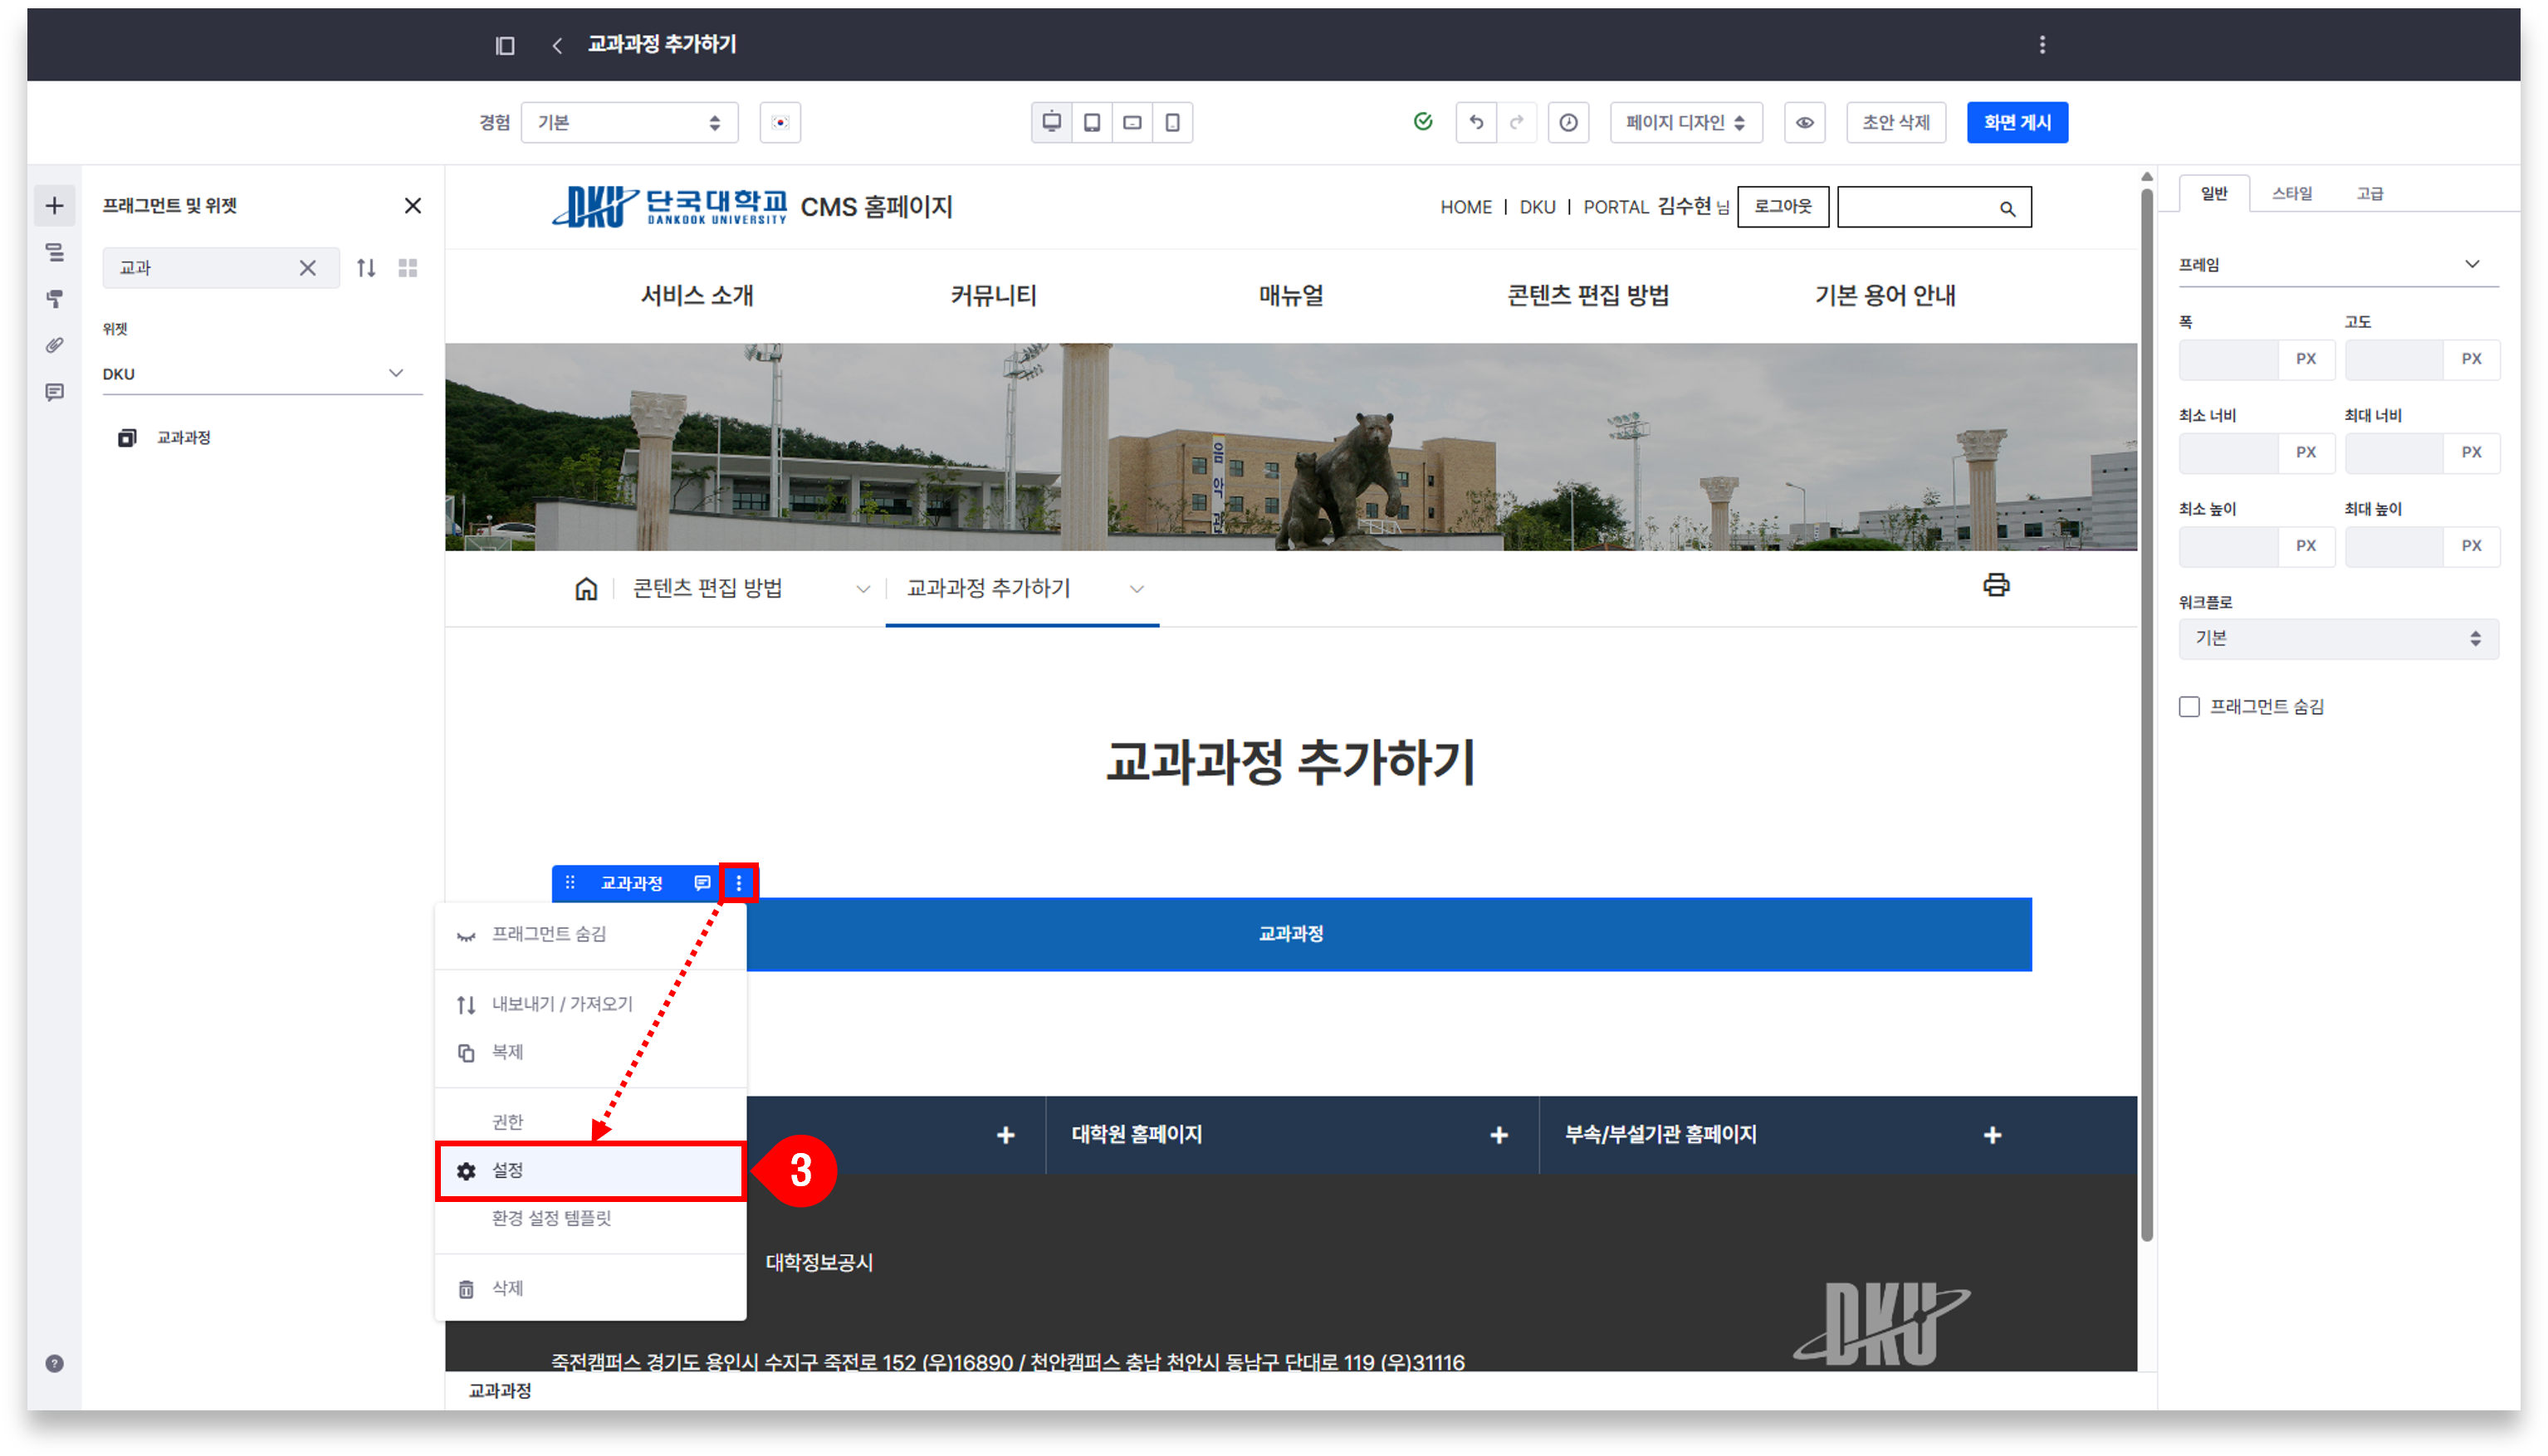Screen dimensions: 2548x1456
Task: Toggle card view grid icon
Action: tap(408, 268)
